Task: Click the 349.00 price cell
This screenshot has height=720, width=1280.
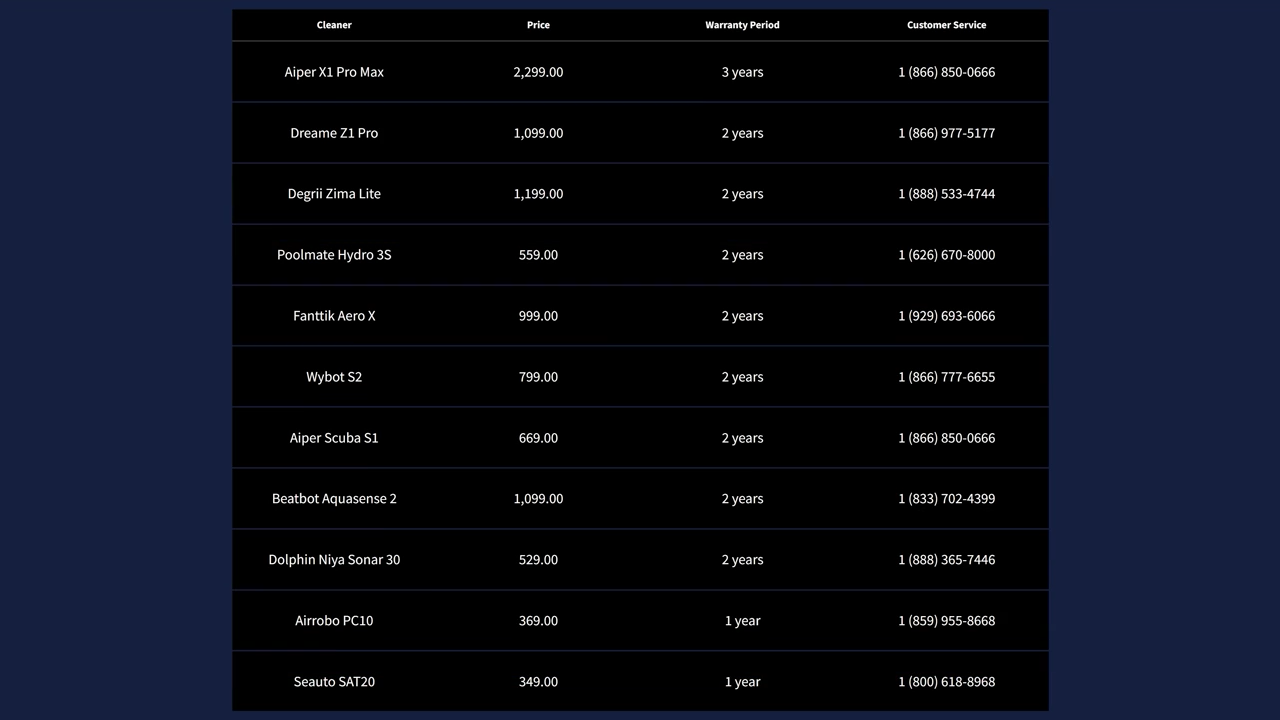Action: click(x=538, y=682)
